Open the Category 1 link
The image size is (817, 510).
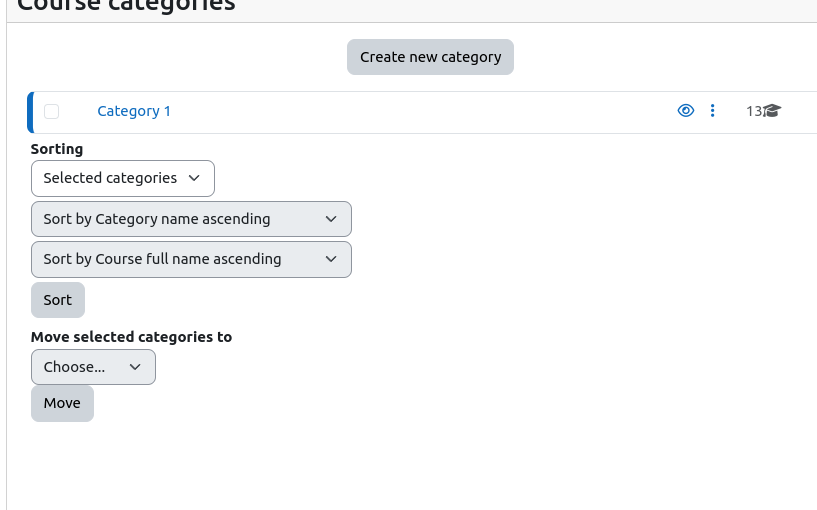(134, 111)
